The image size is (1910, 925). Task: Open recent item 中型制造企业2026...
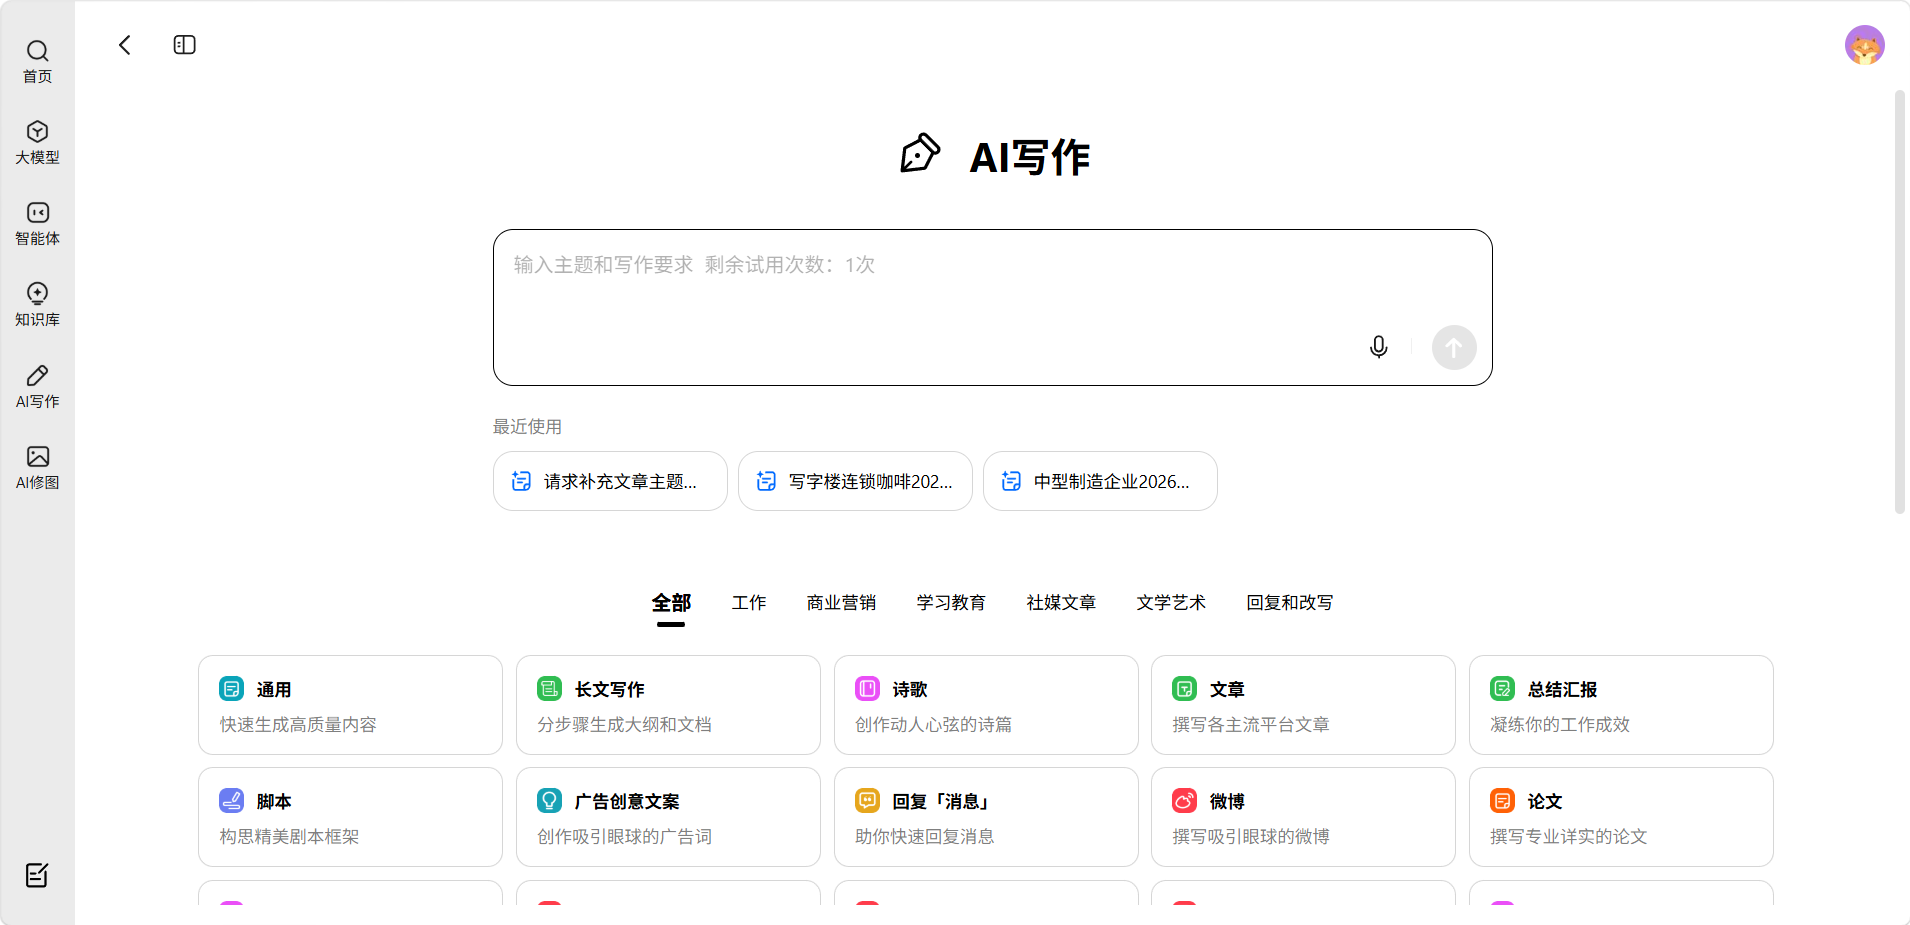click(1100, 481)
